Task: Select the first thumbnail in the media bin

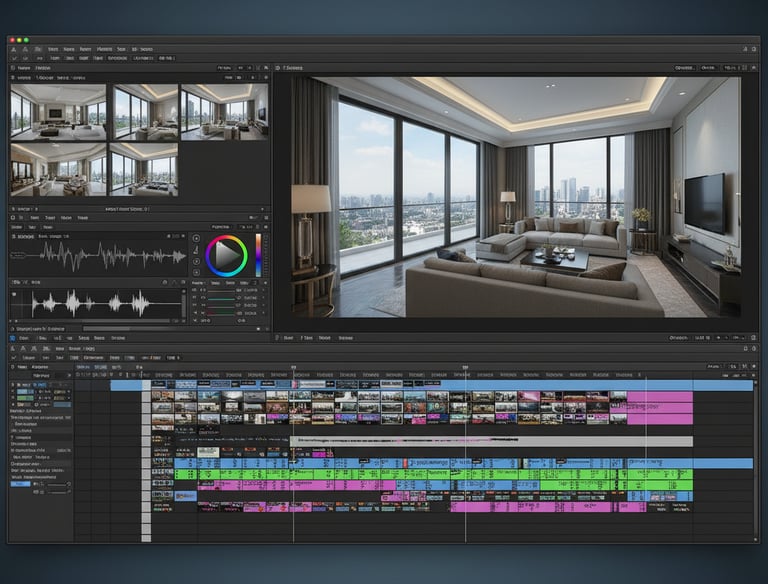Action: click(x=58, y=112)
